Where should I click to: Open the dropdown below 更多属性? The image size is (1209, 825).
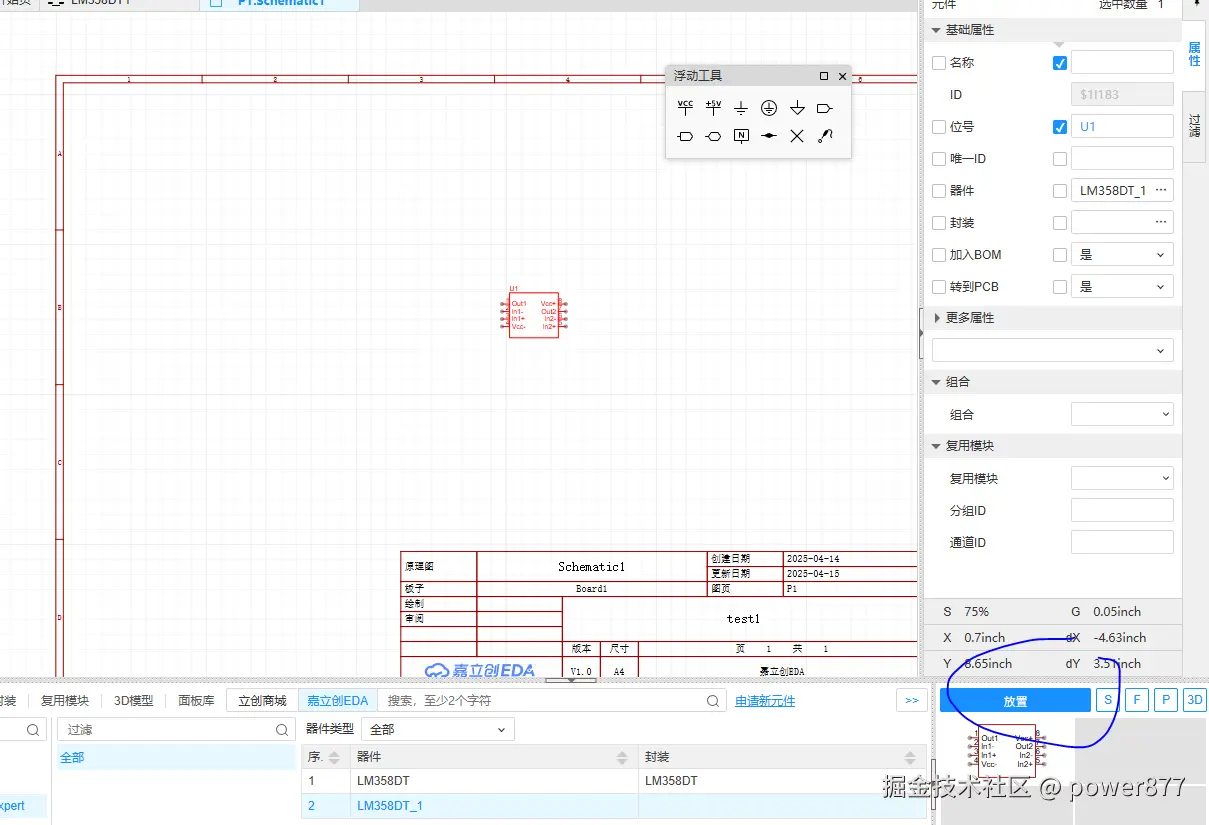1053,350
